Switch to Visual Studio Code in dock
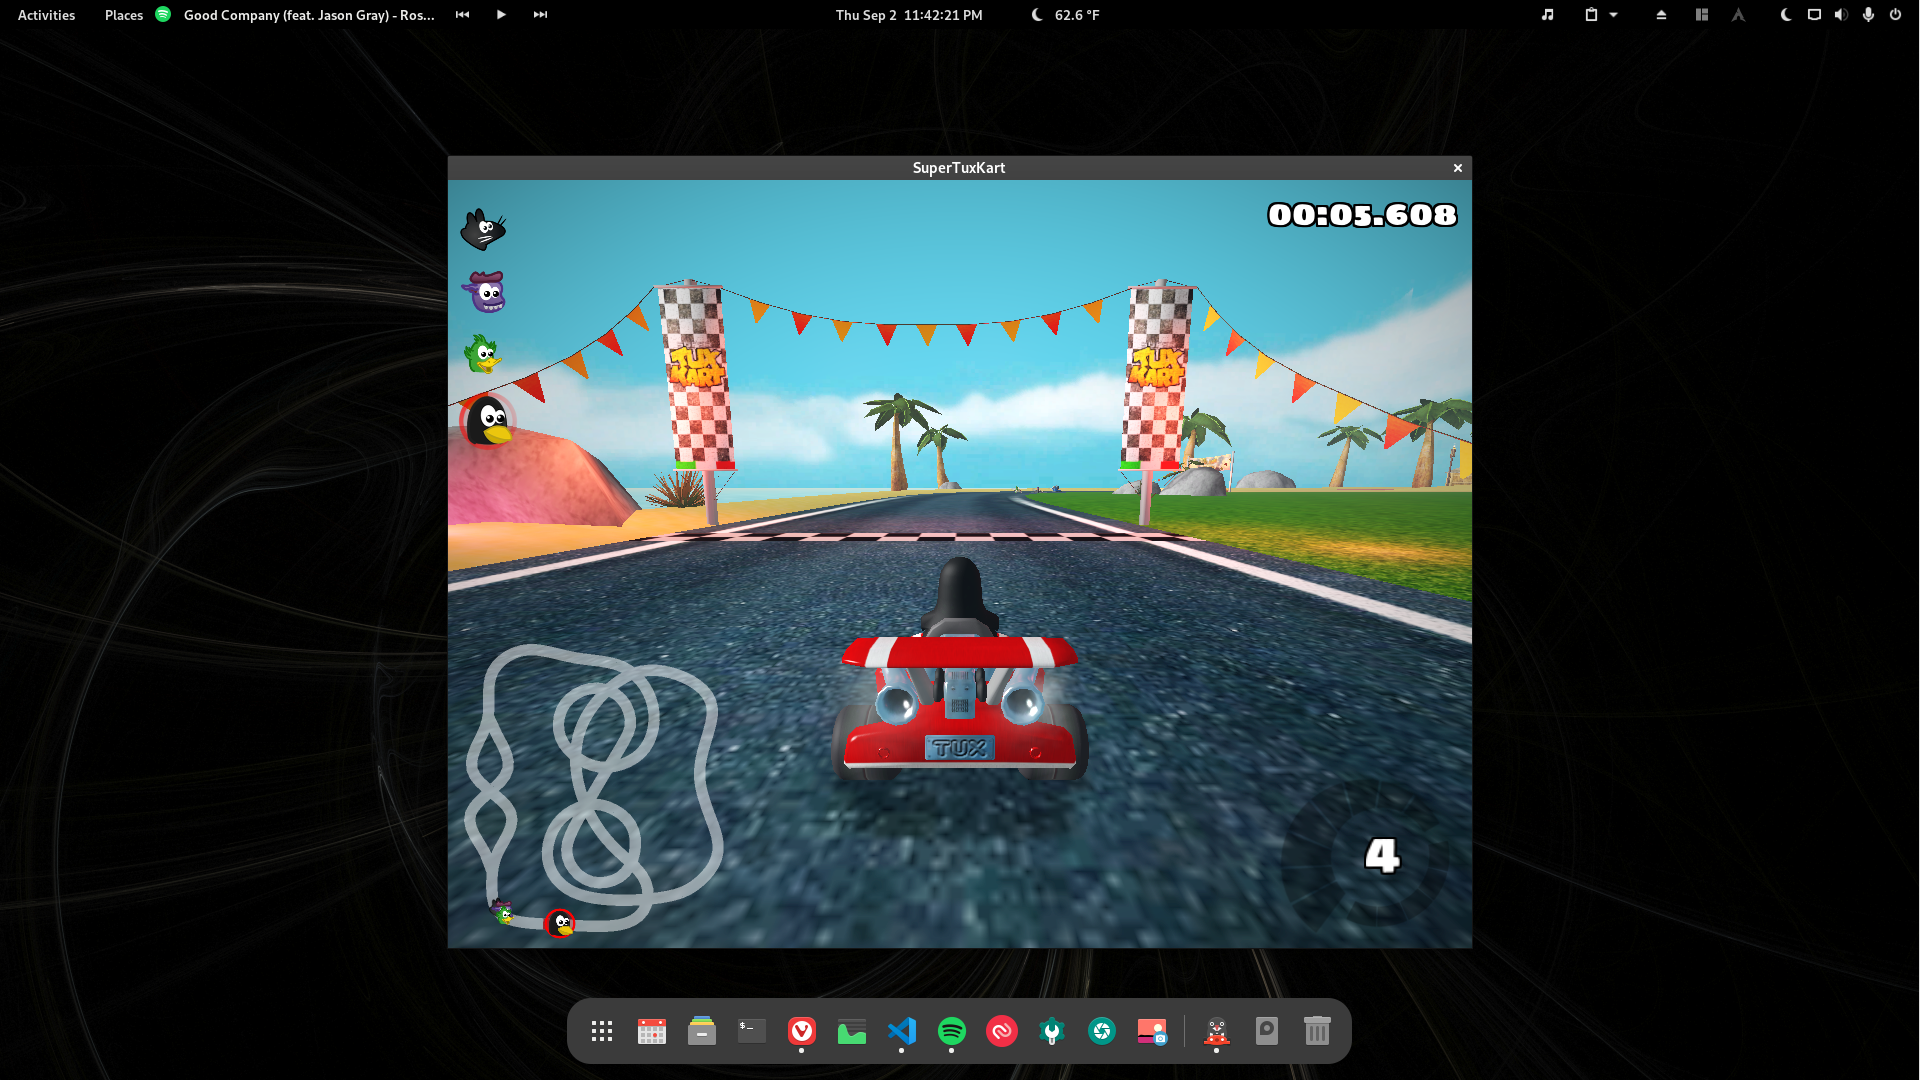This screenshot has width=1920, height=1080. 902,1031
